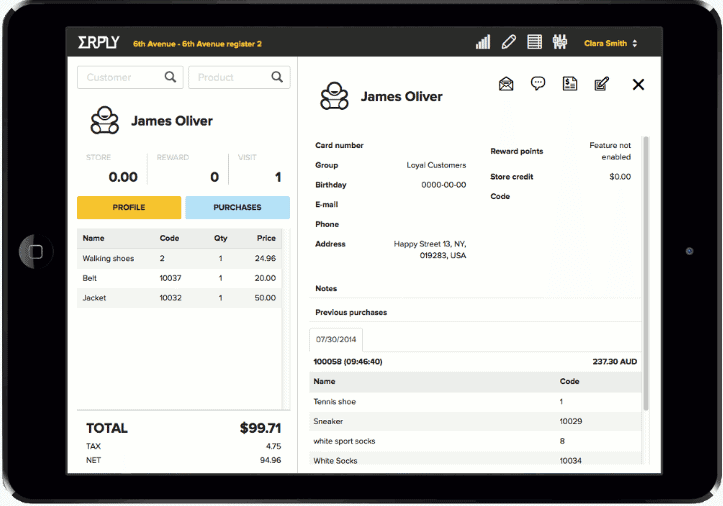Click the detail panel vertical scrollbar
Screen dimensions: 723x506
[x=646, y=272]
